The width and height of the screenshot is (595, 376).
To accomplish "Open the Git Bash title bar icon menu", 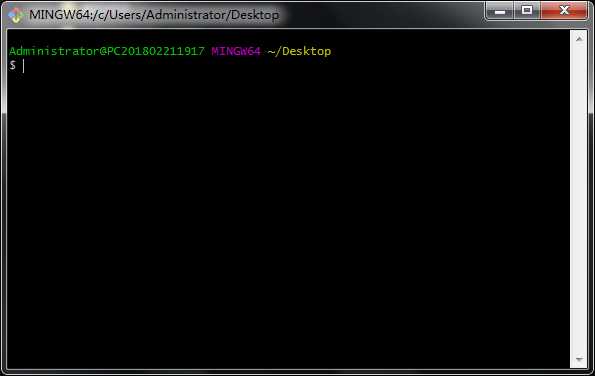I will coord(16,15).
